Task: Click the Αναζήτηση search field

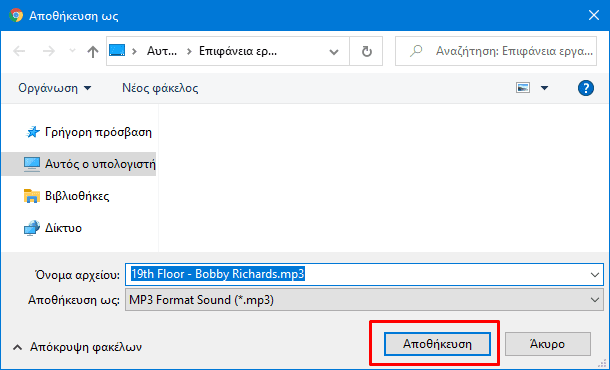Action: (x=496, y=51)
